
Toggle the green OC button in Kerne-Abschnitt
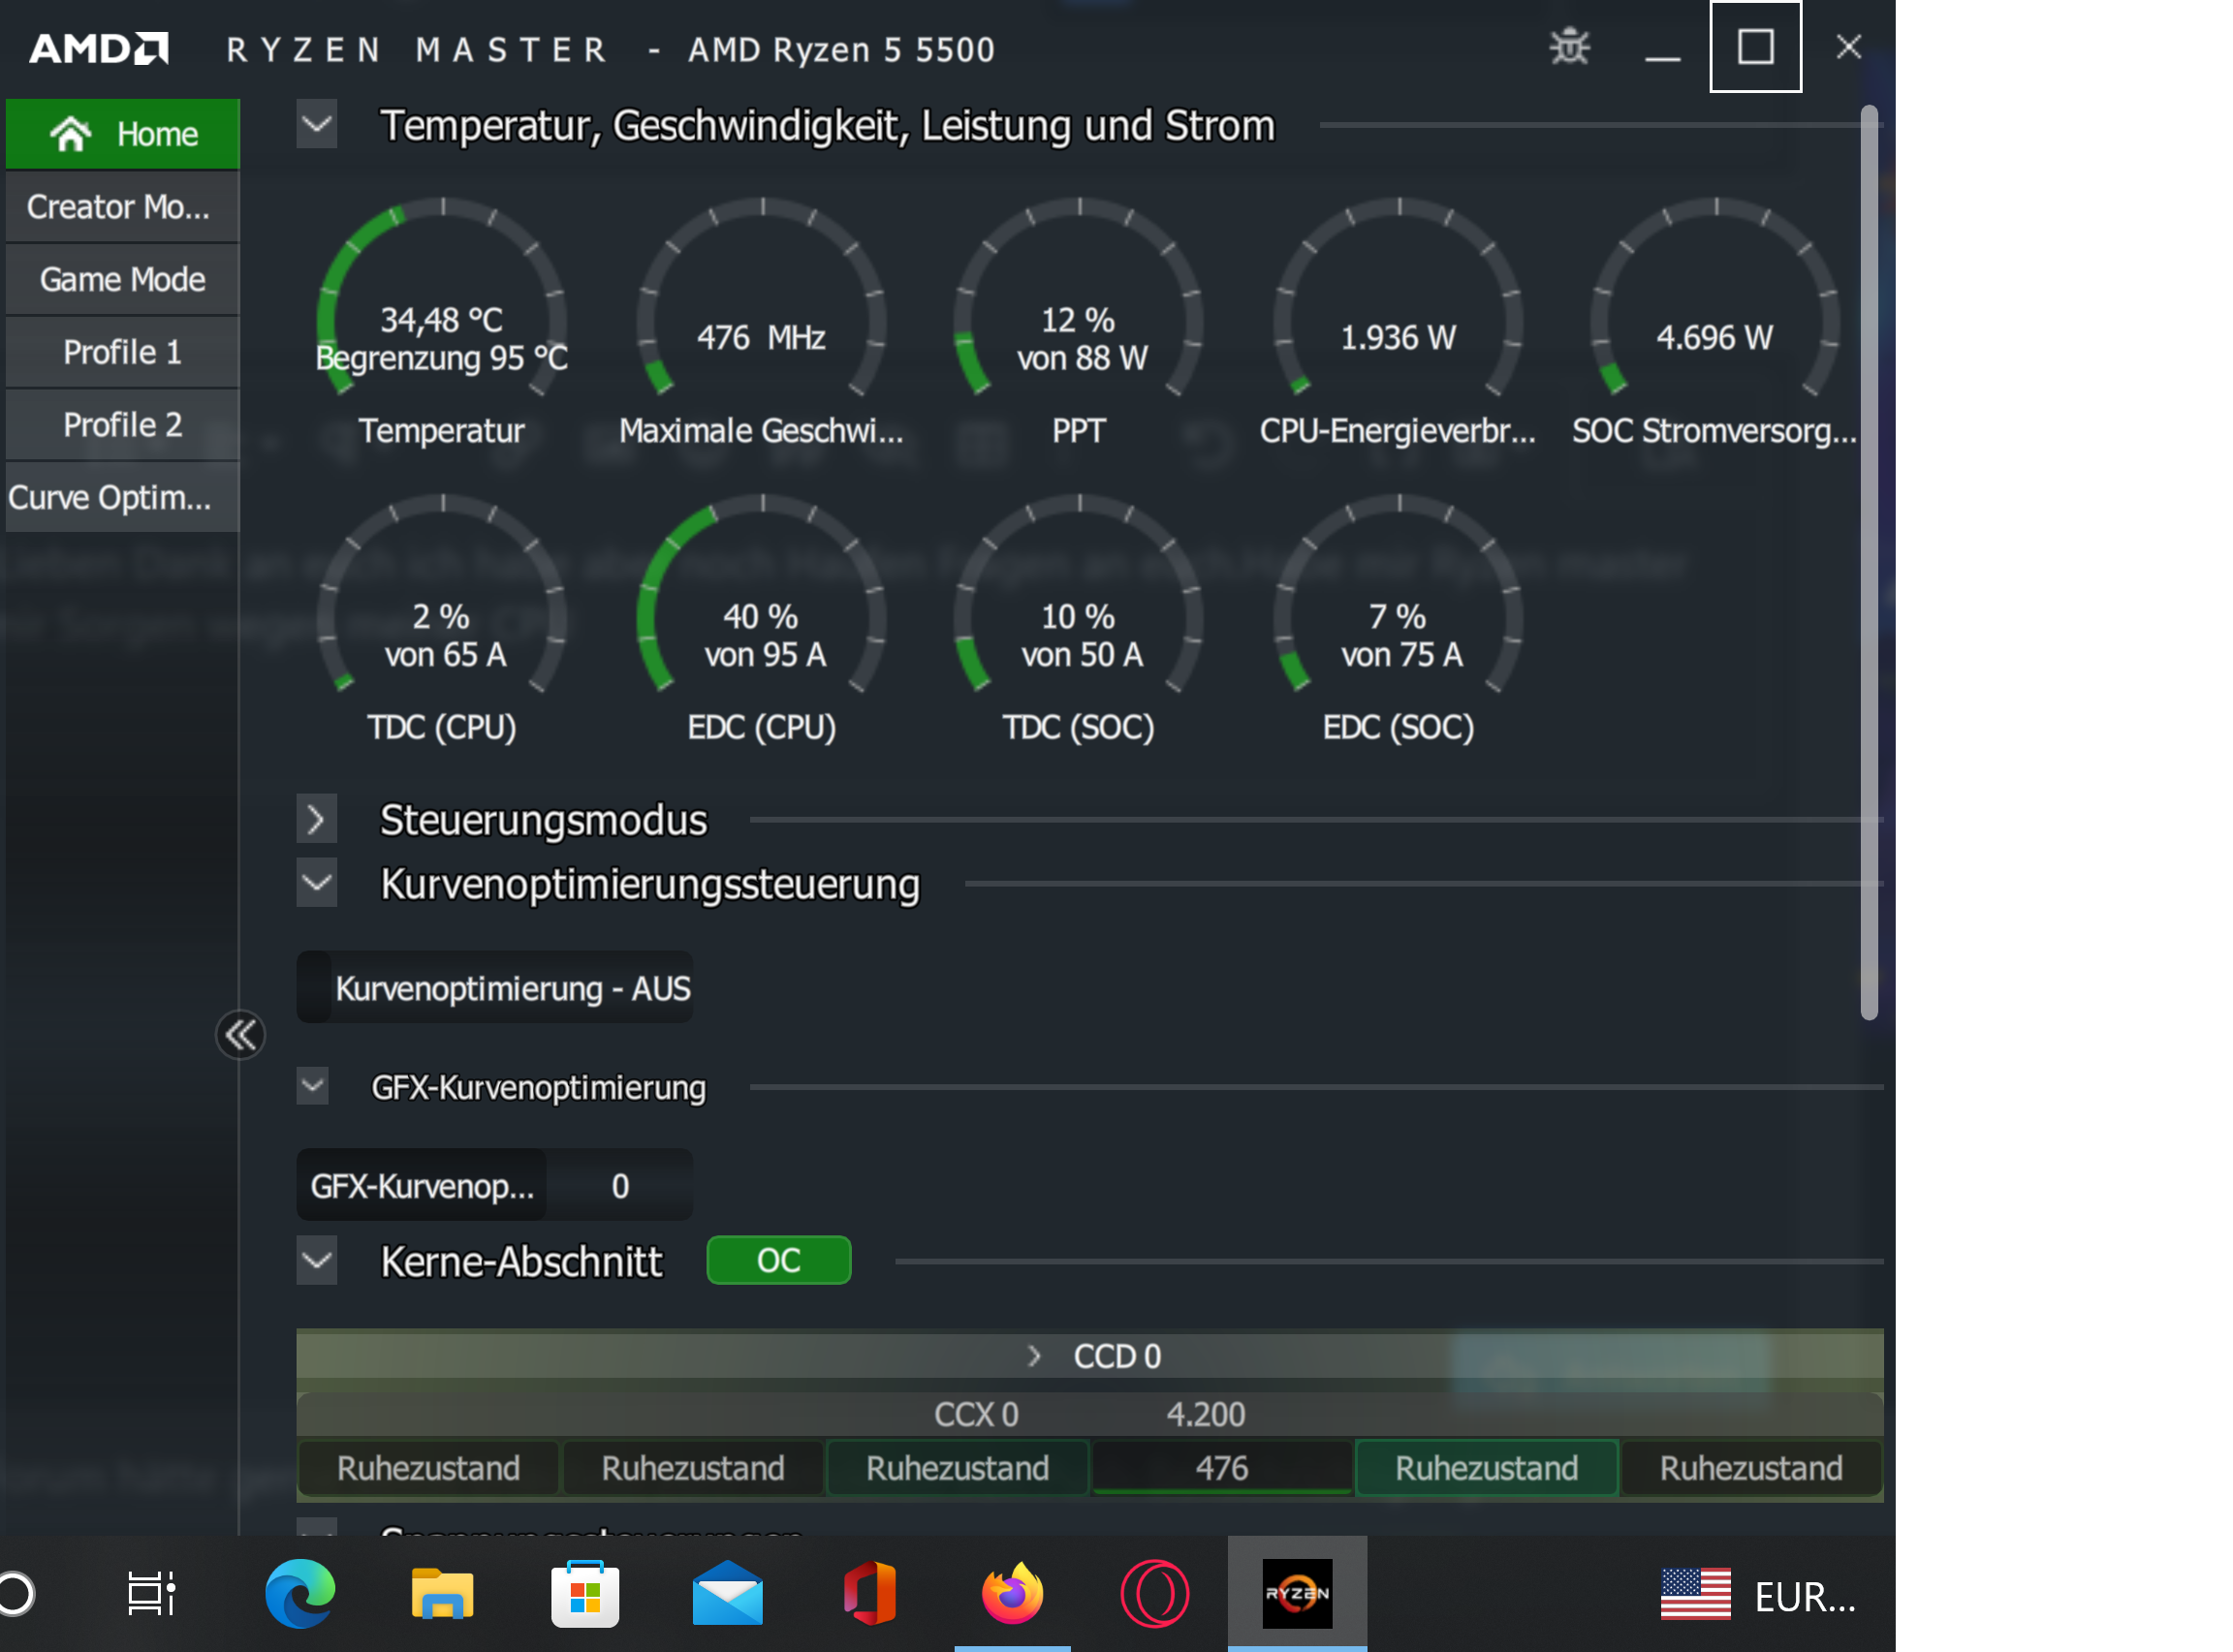pyautogui.click(x=778, y=1260)
